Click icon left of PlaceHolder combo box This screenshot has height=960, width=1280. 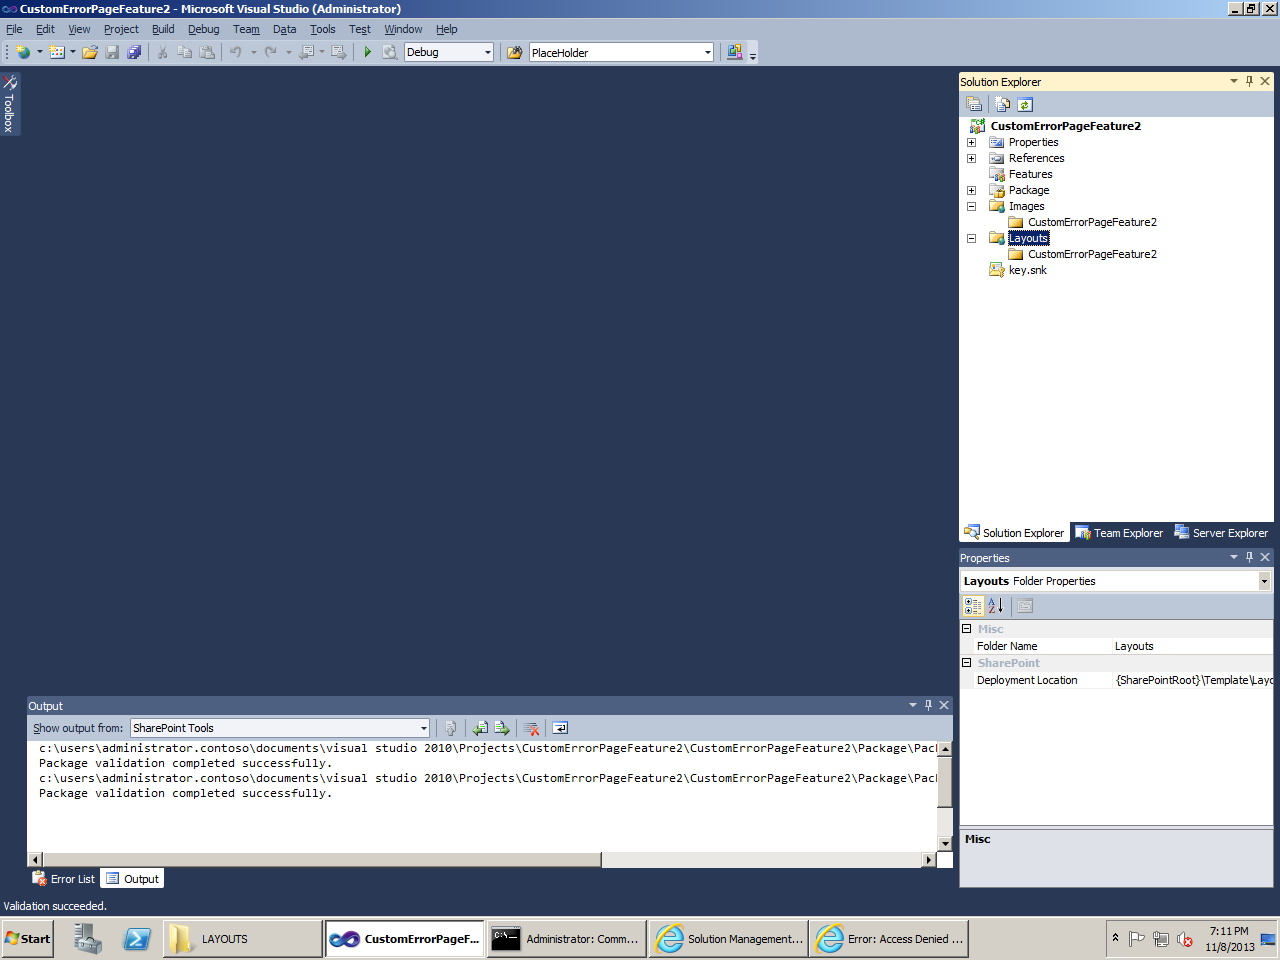[x=515, y=52]
